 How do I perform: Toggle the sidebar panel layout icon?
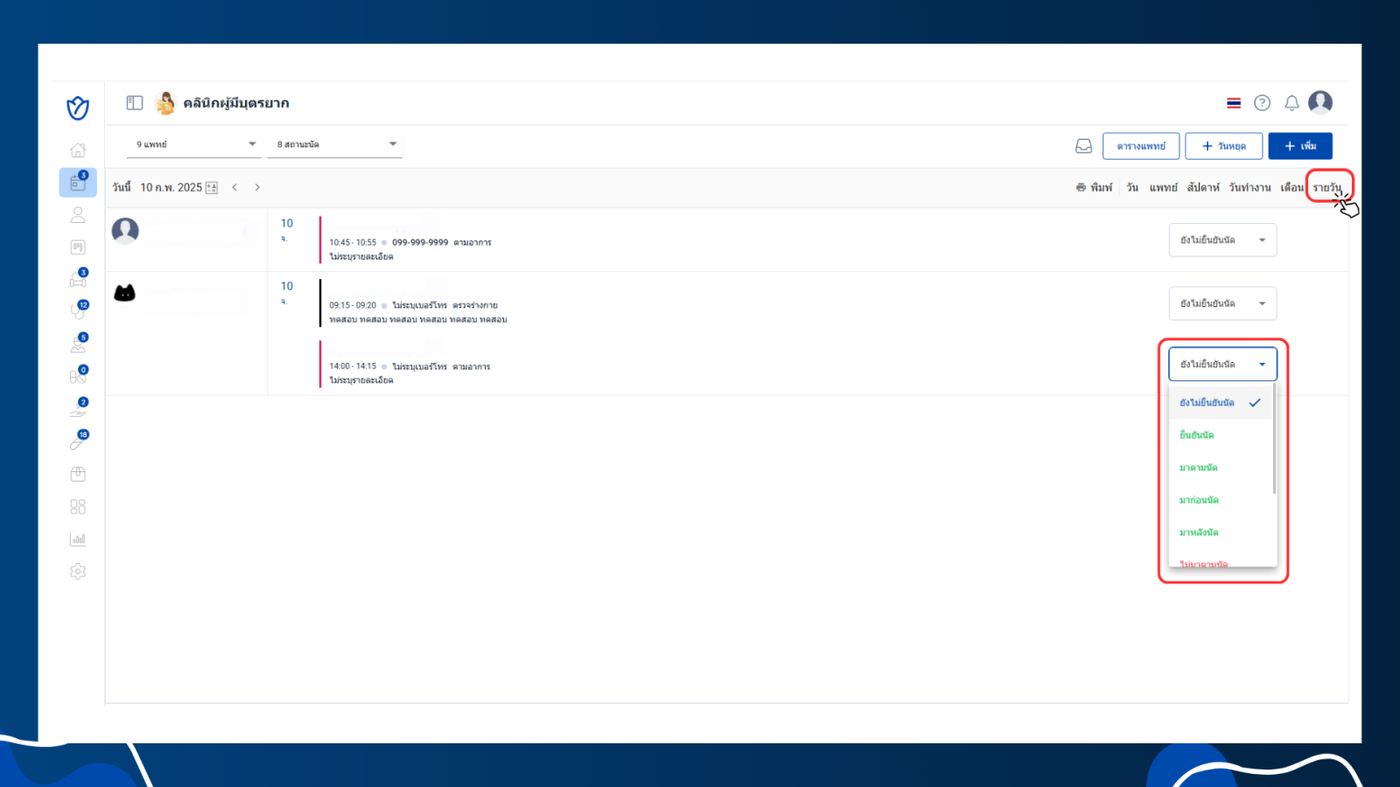pos(134,103)
